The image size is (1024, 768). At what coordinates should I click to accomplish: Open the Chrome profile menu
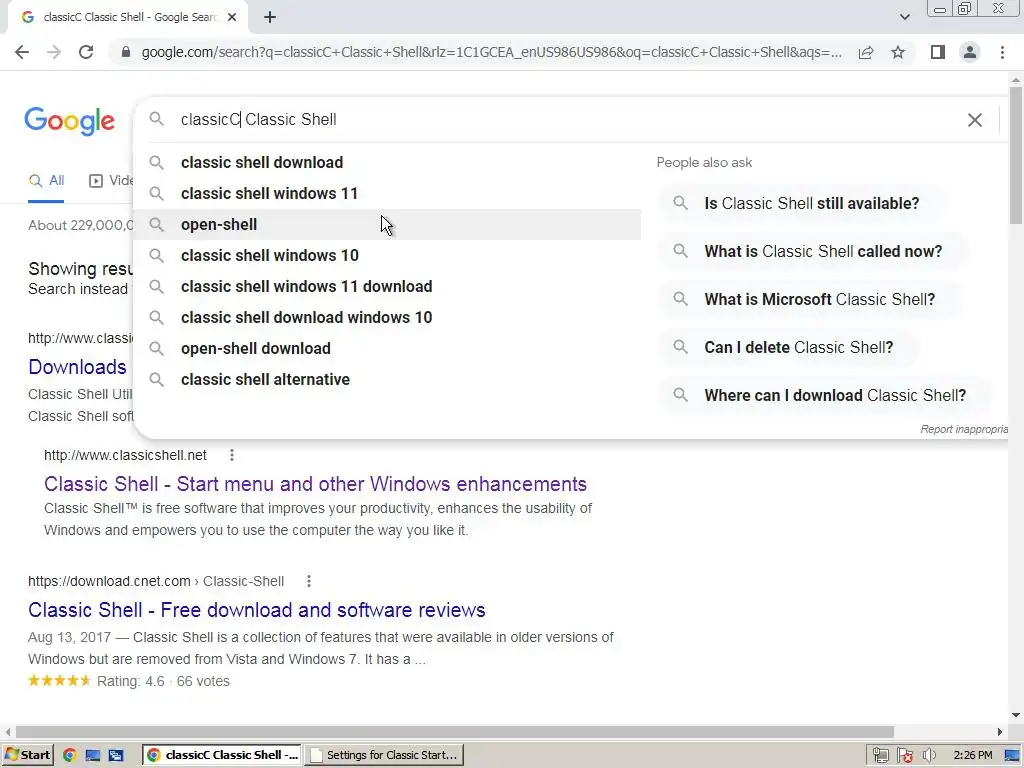(x=970, y=52)
